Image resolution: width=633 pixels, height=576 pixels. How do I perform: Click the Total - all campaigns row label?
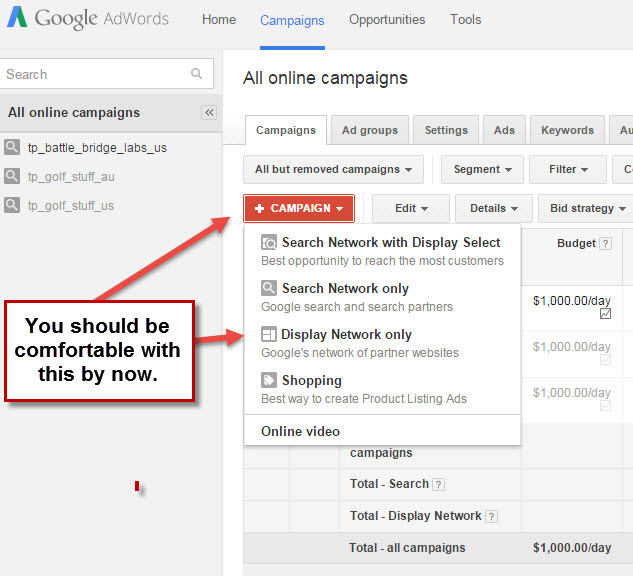click(x=407, y=548)
